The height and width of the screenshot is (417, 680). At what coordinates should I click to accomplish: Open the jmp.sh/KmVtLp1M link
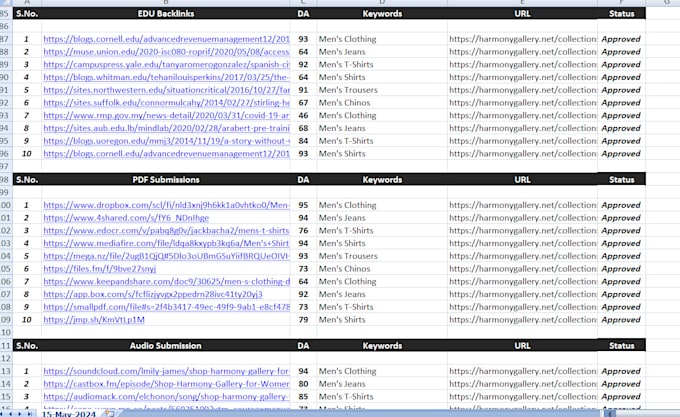[94, 320]
